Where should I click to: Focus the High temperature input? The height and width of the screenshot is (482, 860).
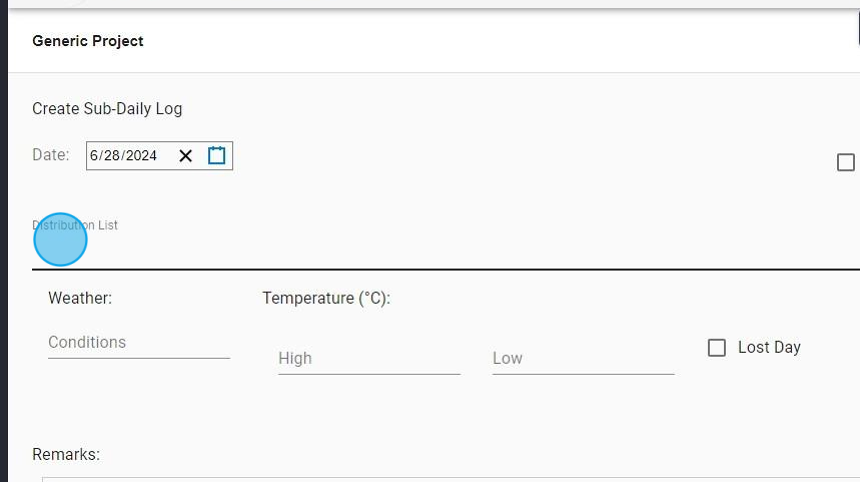pos(368,358)
